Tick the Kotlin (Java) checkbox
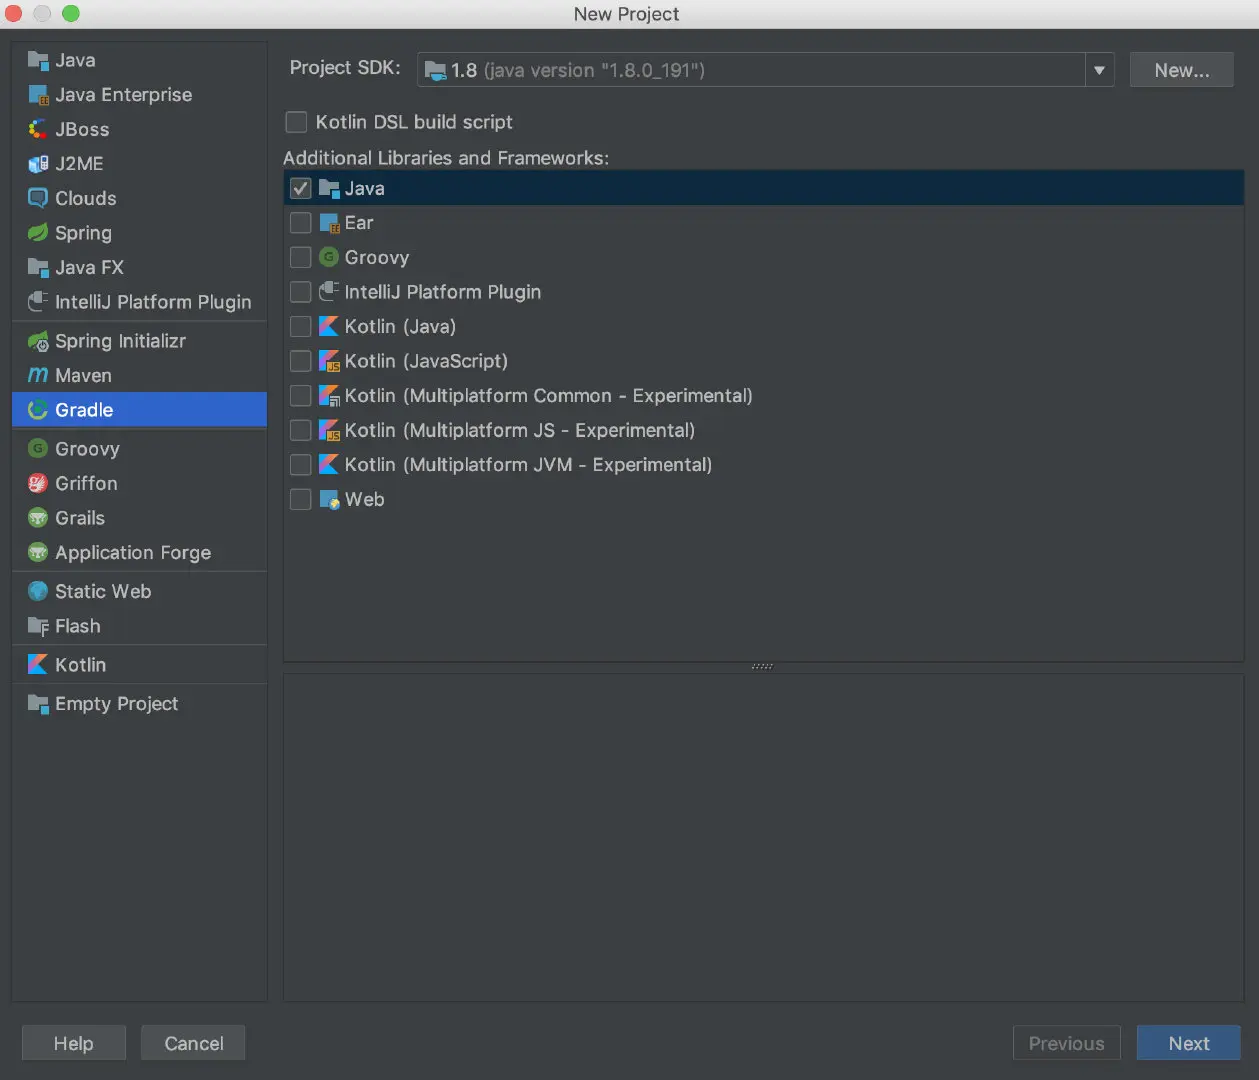This screenshot has width=1259, height=1080. click(x=300, y=326)
